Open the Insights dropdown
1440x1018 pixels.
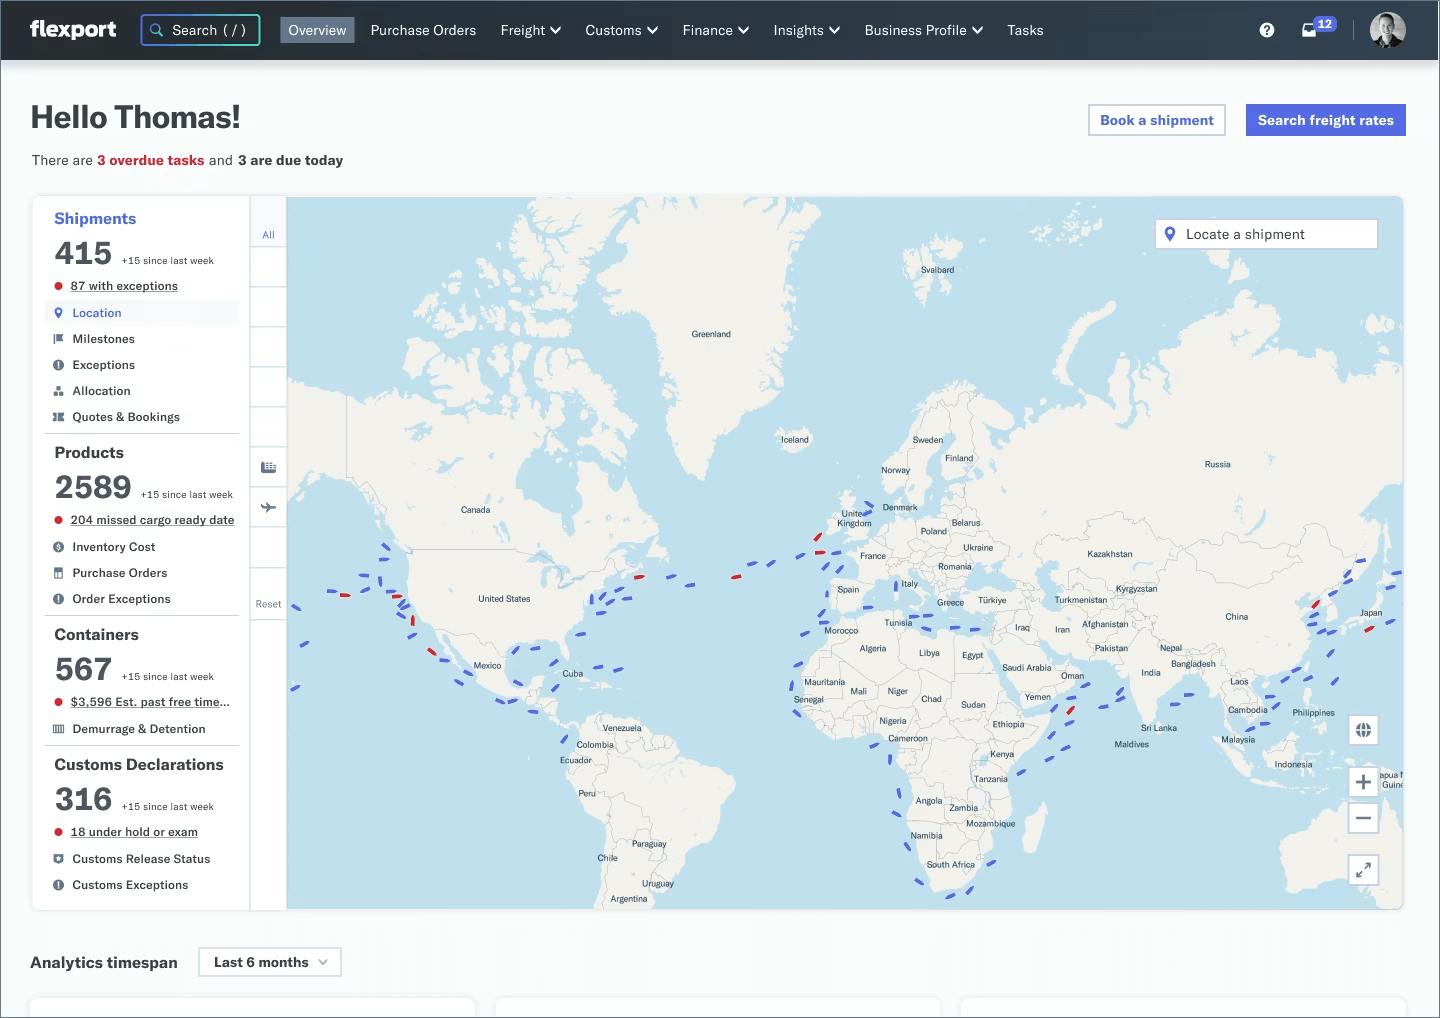click(806, 30)
